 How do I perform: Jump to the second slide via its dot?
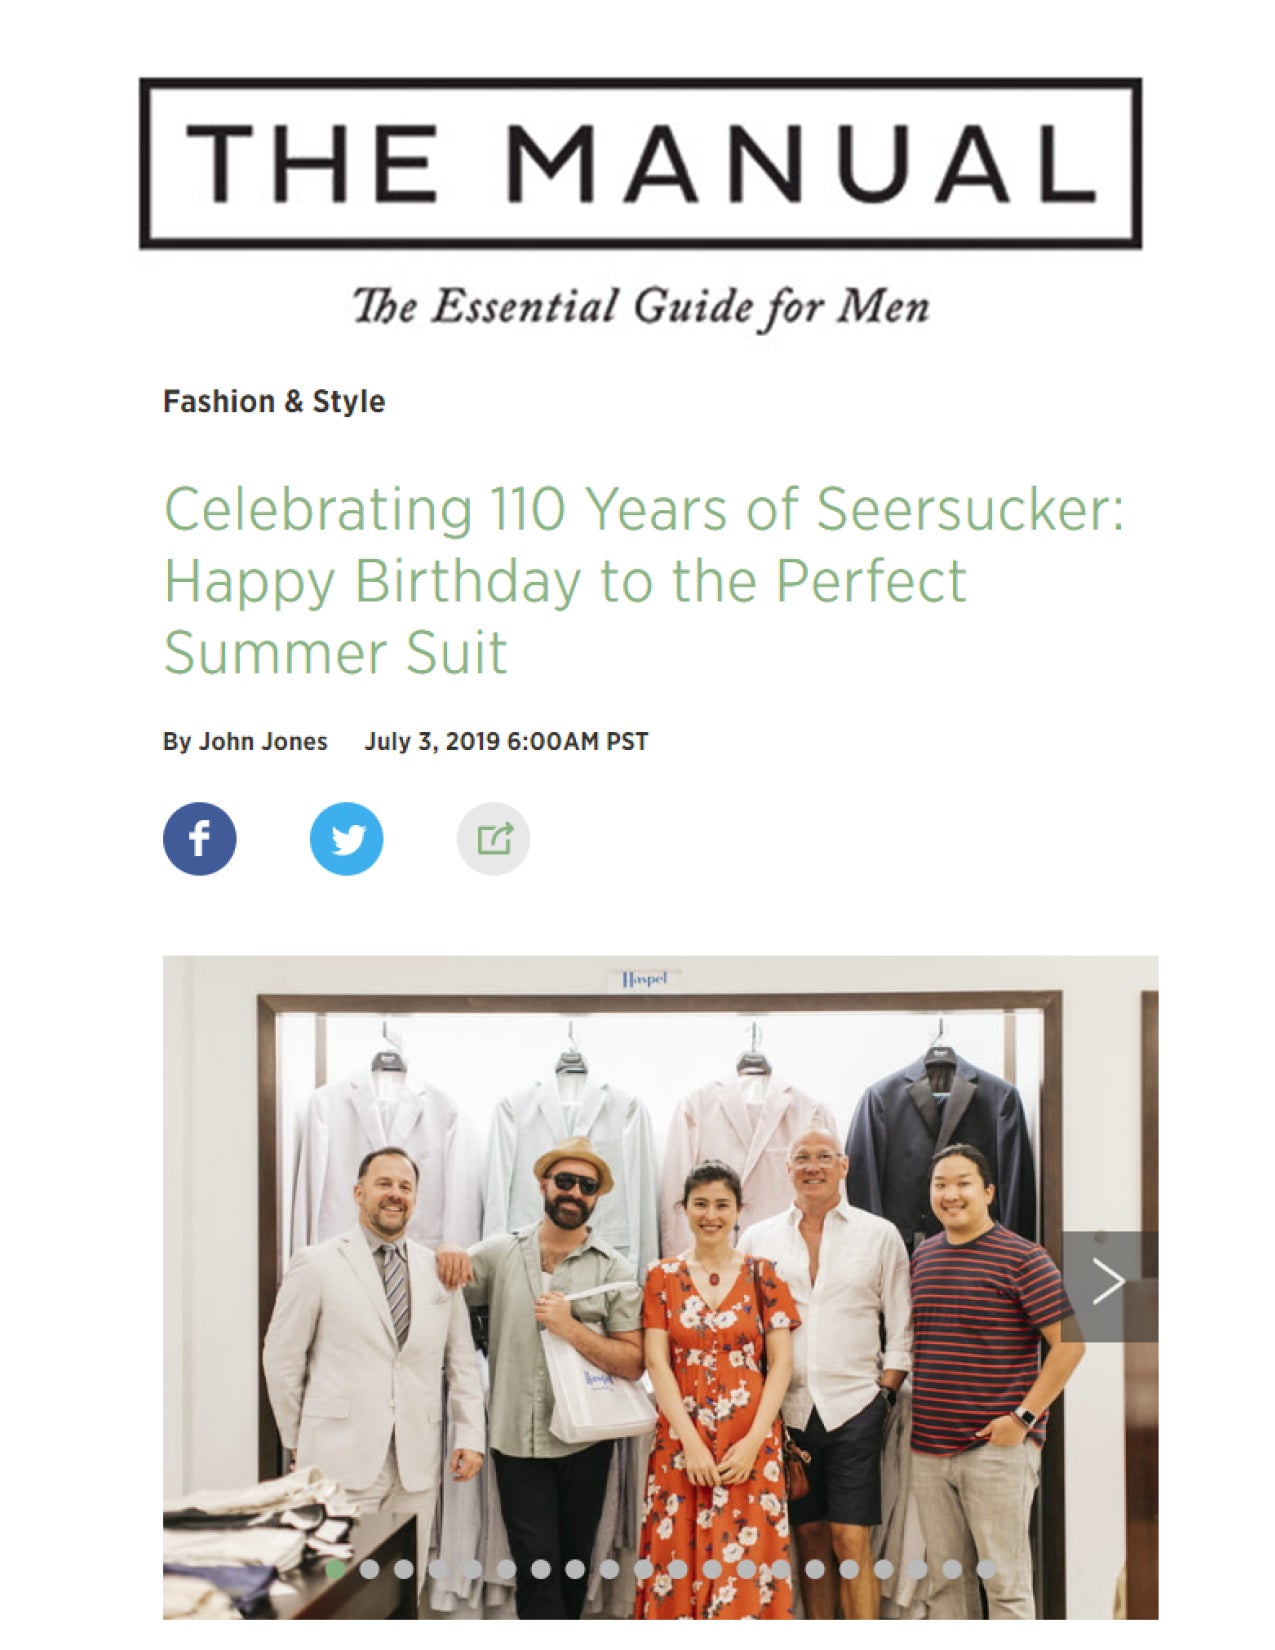coord(369,1568)
